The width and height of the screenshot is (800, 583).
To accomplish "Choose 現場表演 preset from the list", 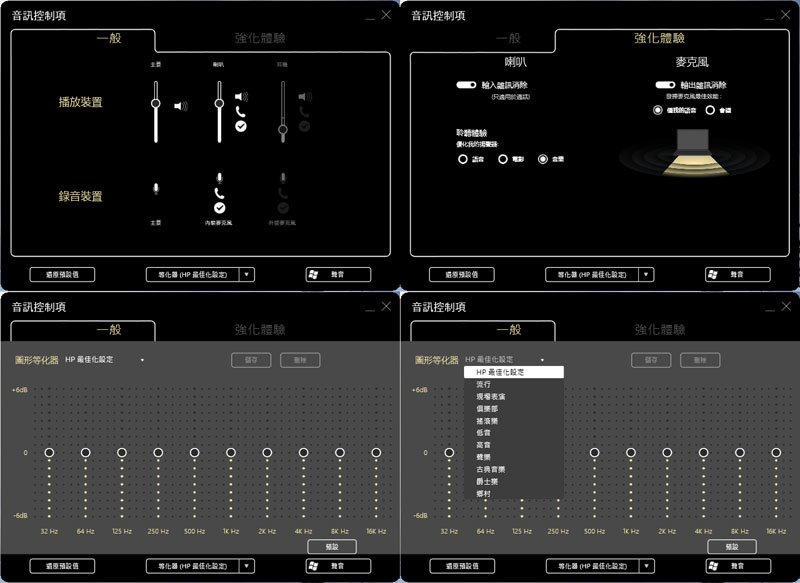I will point(514,396).
